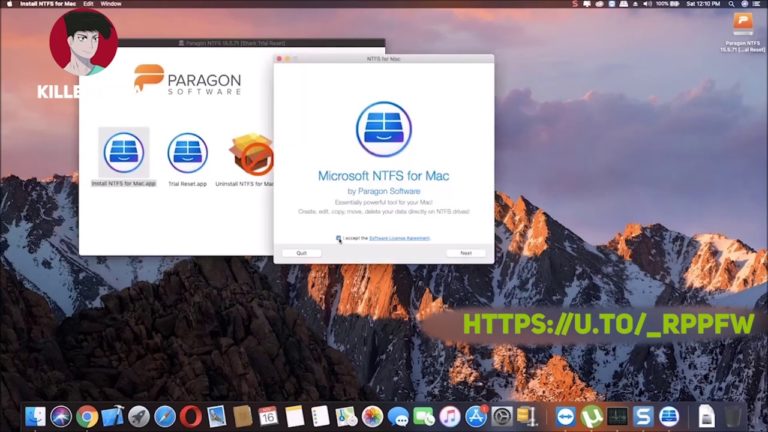Open the Apple menu
The height and width of the screenshot is (432, 768).
pos(9,4)
